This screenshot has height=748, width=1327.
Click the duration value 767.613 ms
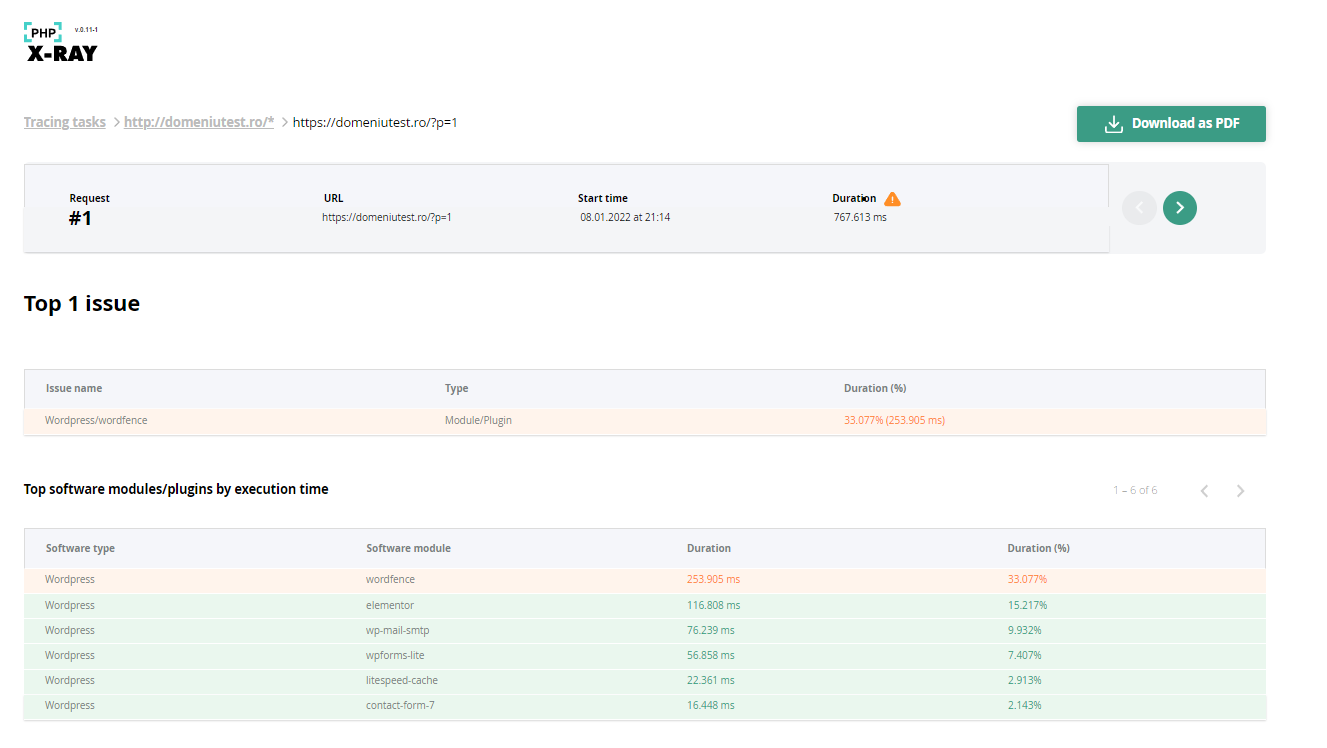860,217
